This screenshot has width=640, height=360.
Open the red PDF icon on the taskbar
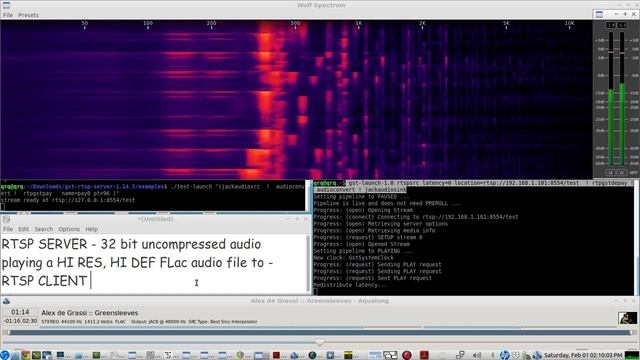pyautogui.click(x=424, y=355)
